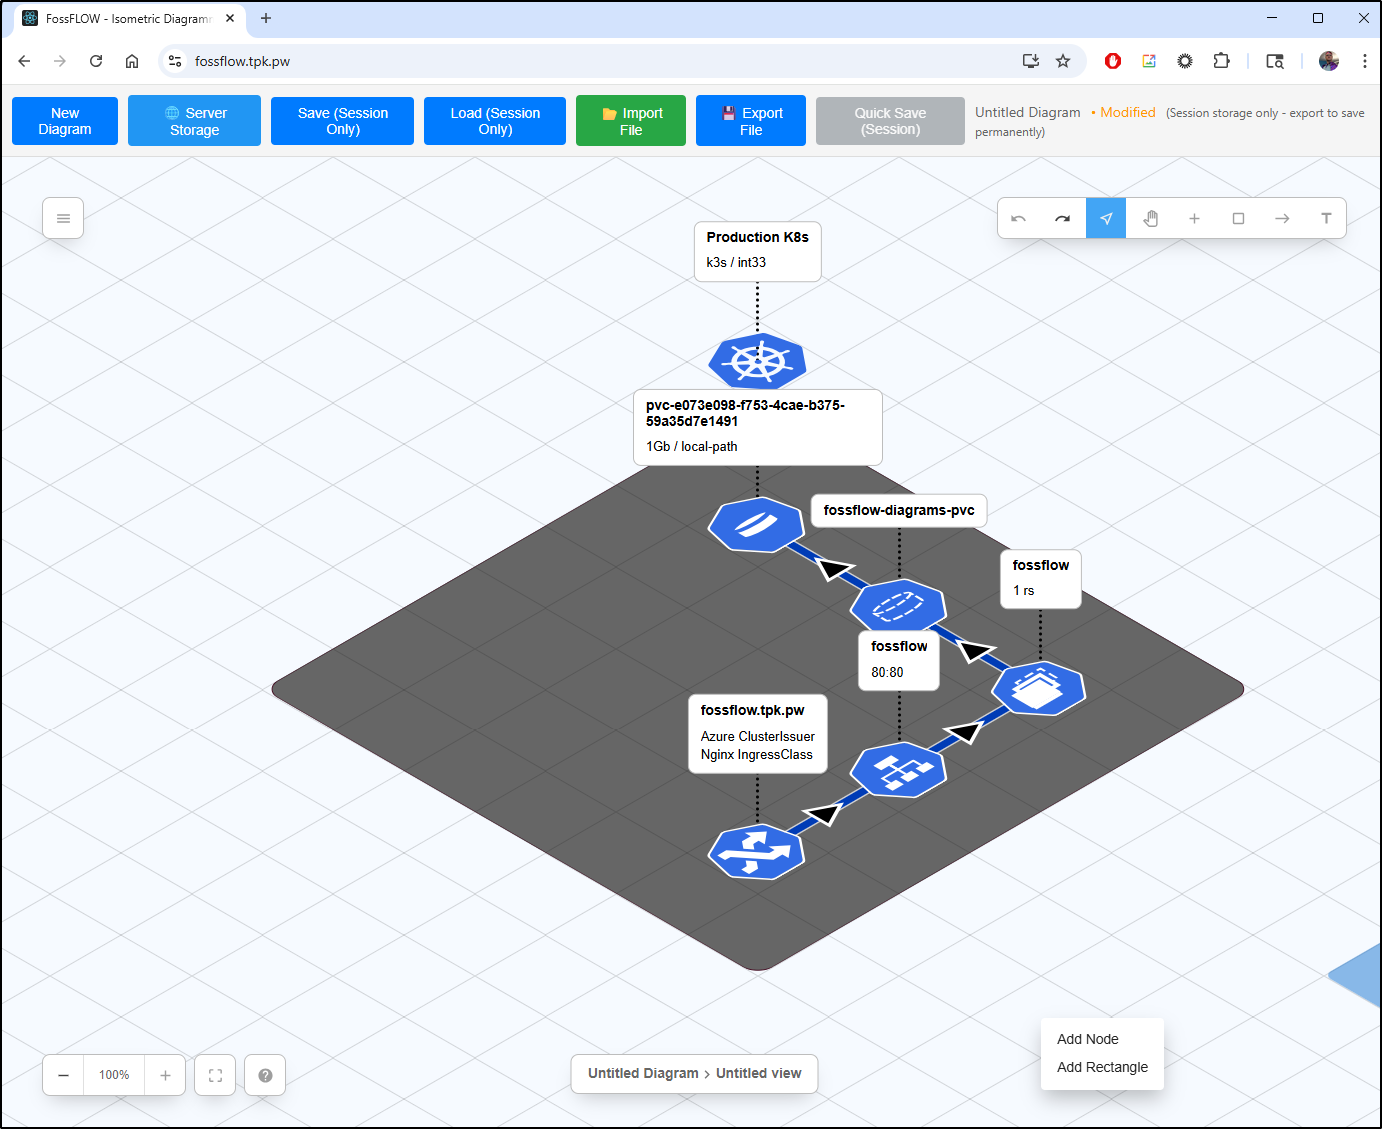The width and height of the screenshot is (1382, 1129).
Task: Open the hamburger main menu
Action: click(x=63, y=217)
